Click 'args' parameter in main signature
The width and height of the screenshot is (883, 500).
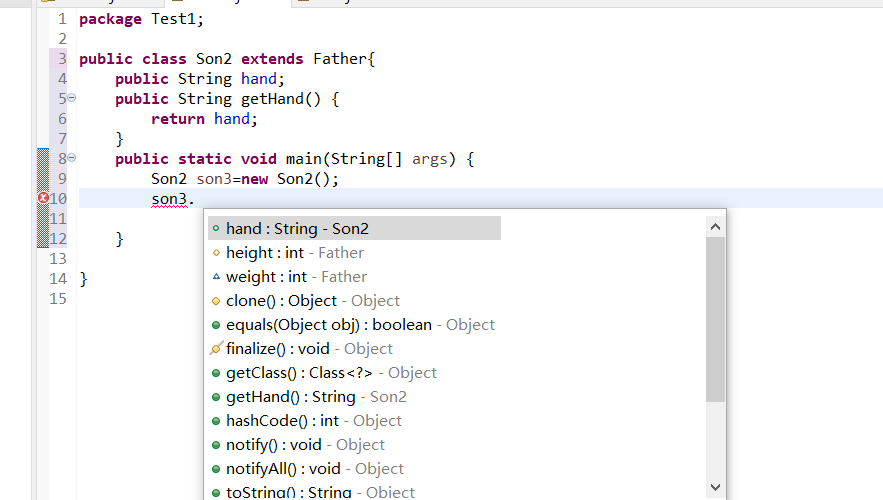coord(430,159)
